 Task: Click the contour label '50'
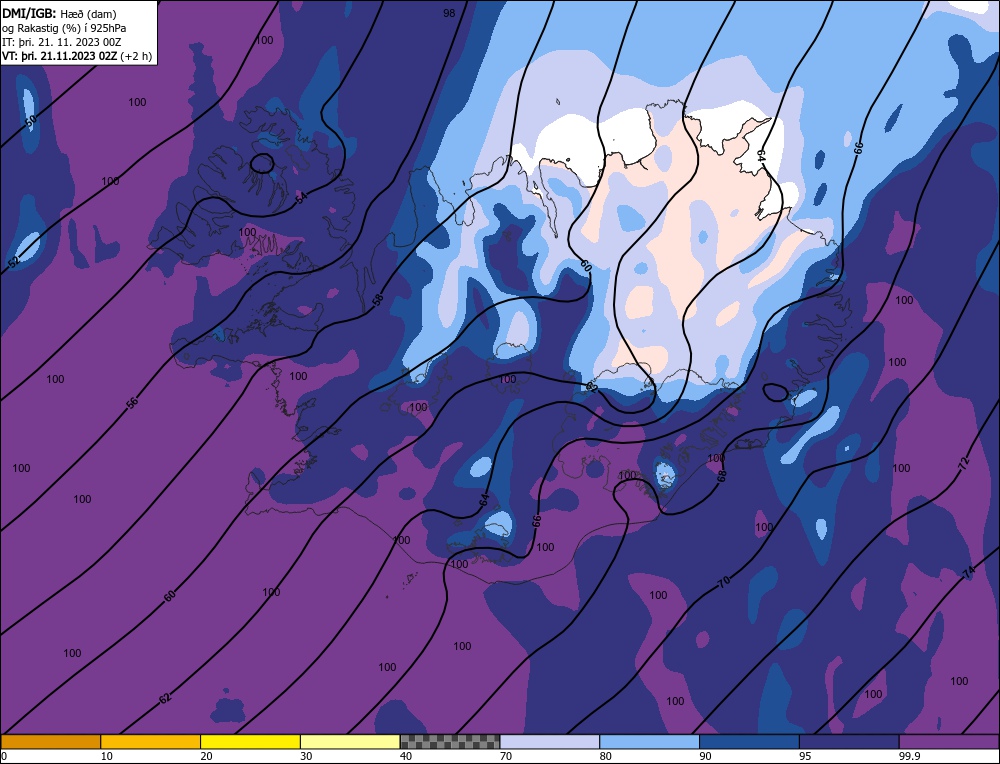point(30,120)
